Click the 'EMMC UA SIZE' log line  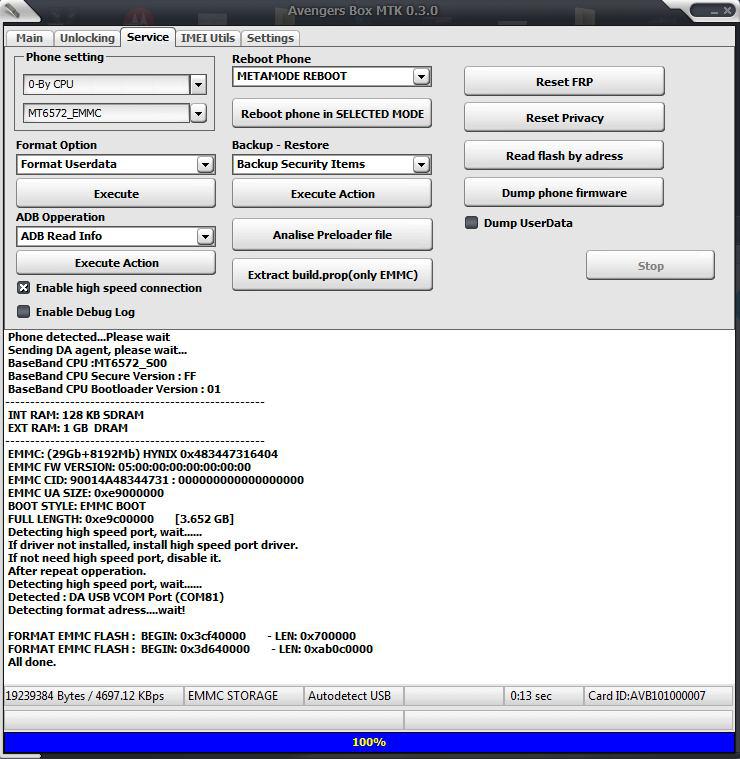(86, 493)
